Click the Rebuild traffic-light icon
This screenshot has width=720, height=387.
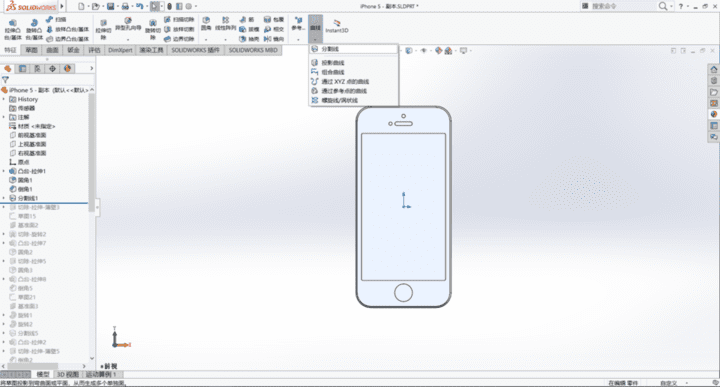point(169,6)
